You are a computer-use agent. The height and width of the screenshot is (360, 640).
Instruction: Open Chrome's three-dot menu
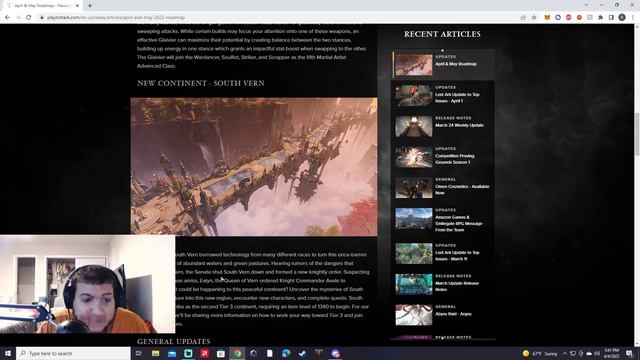tap(633, 18)
